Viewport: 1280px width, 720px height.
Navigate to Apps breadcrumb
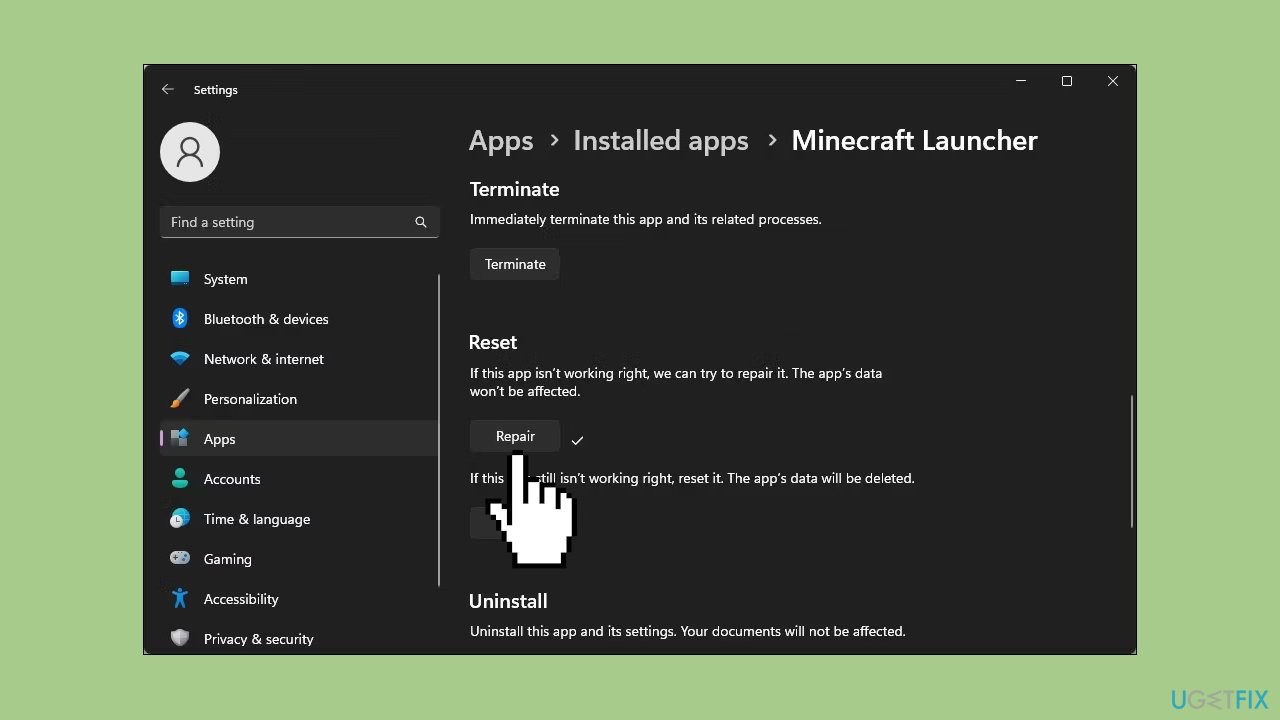click(501, 141)
